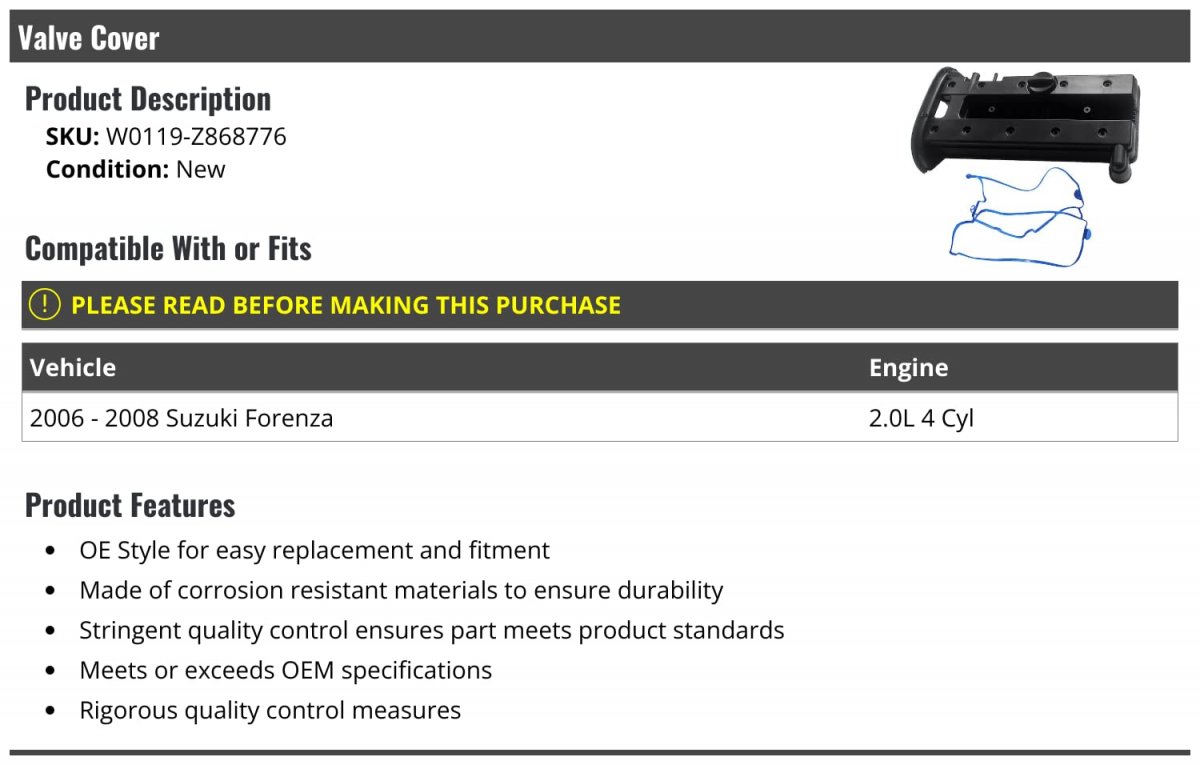Click the Vehicle column header
Viewport: 1200px width, 765px height.
[x=73, y=367]
